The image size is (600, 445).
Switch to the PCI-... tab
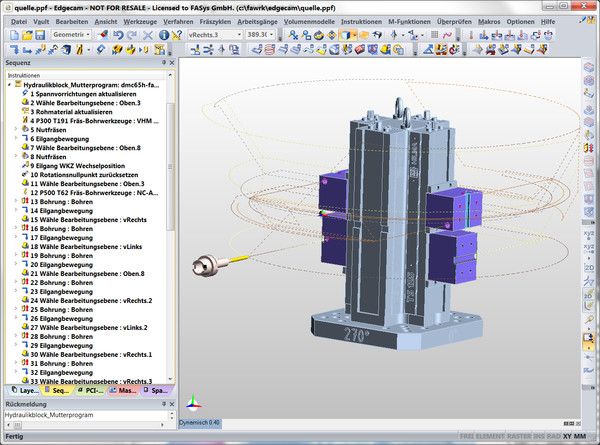(x=90, y=390)
